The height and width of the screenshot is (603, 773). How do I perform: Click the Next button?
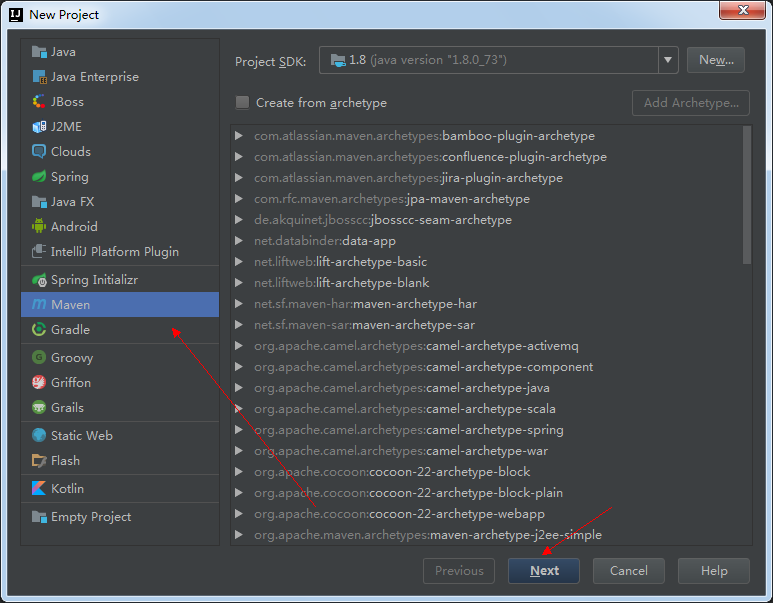544,570
